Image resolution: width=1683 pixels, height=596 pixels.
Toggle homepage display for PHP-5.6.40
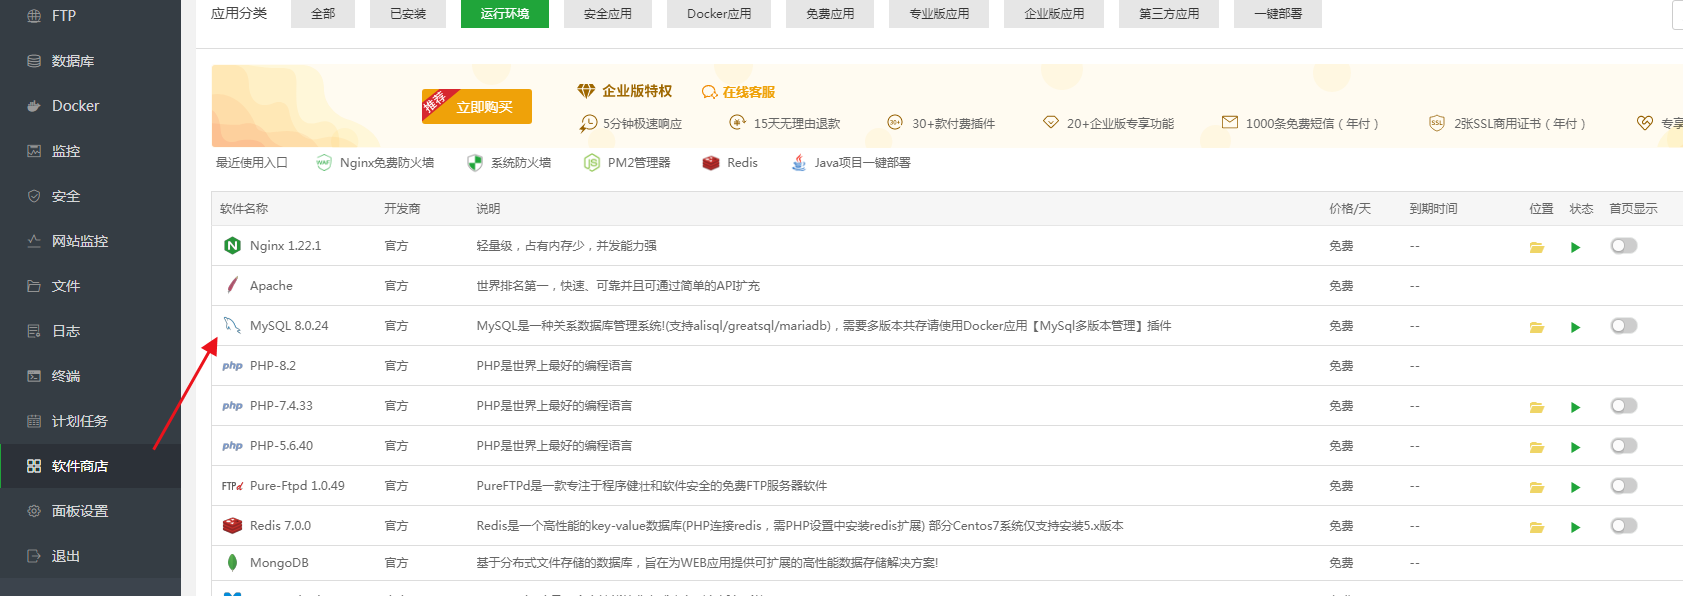1624,446
